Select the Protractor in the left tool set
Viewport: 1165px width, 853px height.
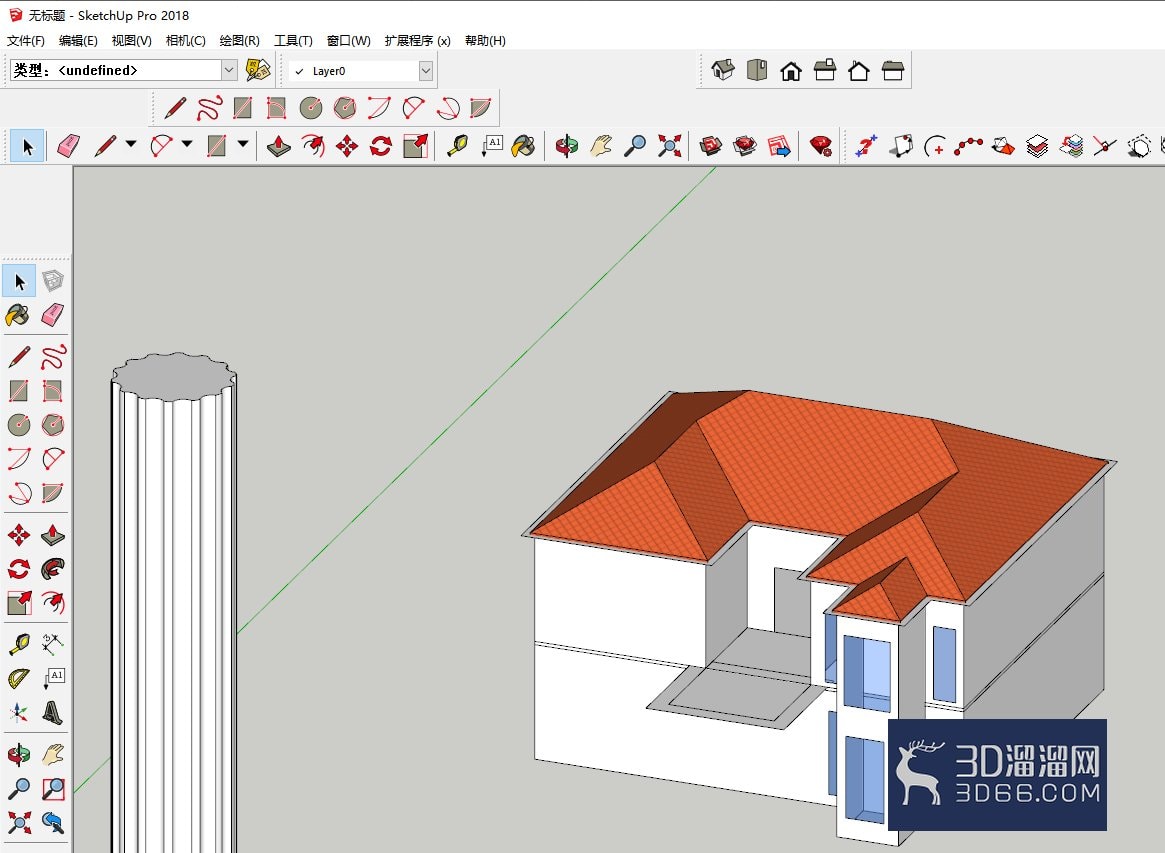tap(19, 678)
